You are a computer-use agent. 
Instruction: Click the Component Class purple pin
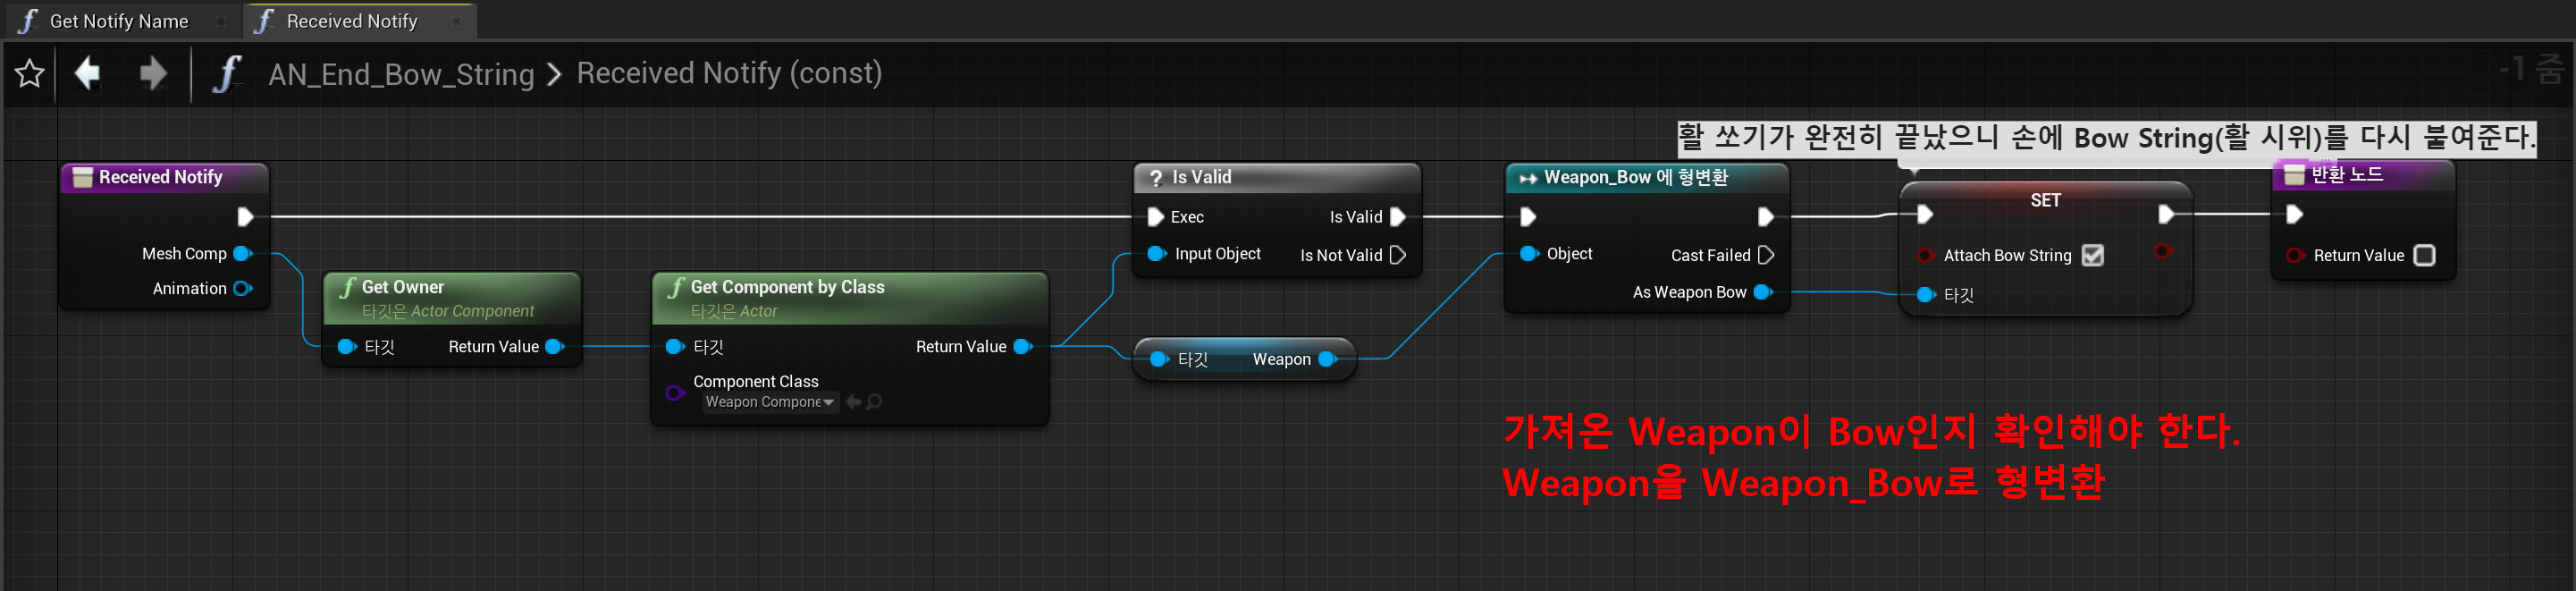click(x=675, y=393)
